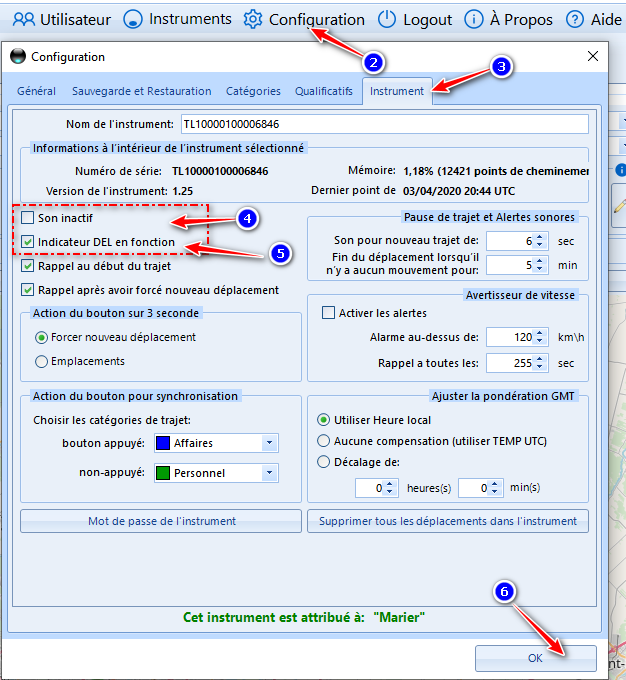Check Activer les alertes

click(328, 313)
